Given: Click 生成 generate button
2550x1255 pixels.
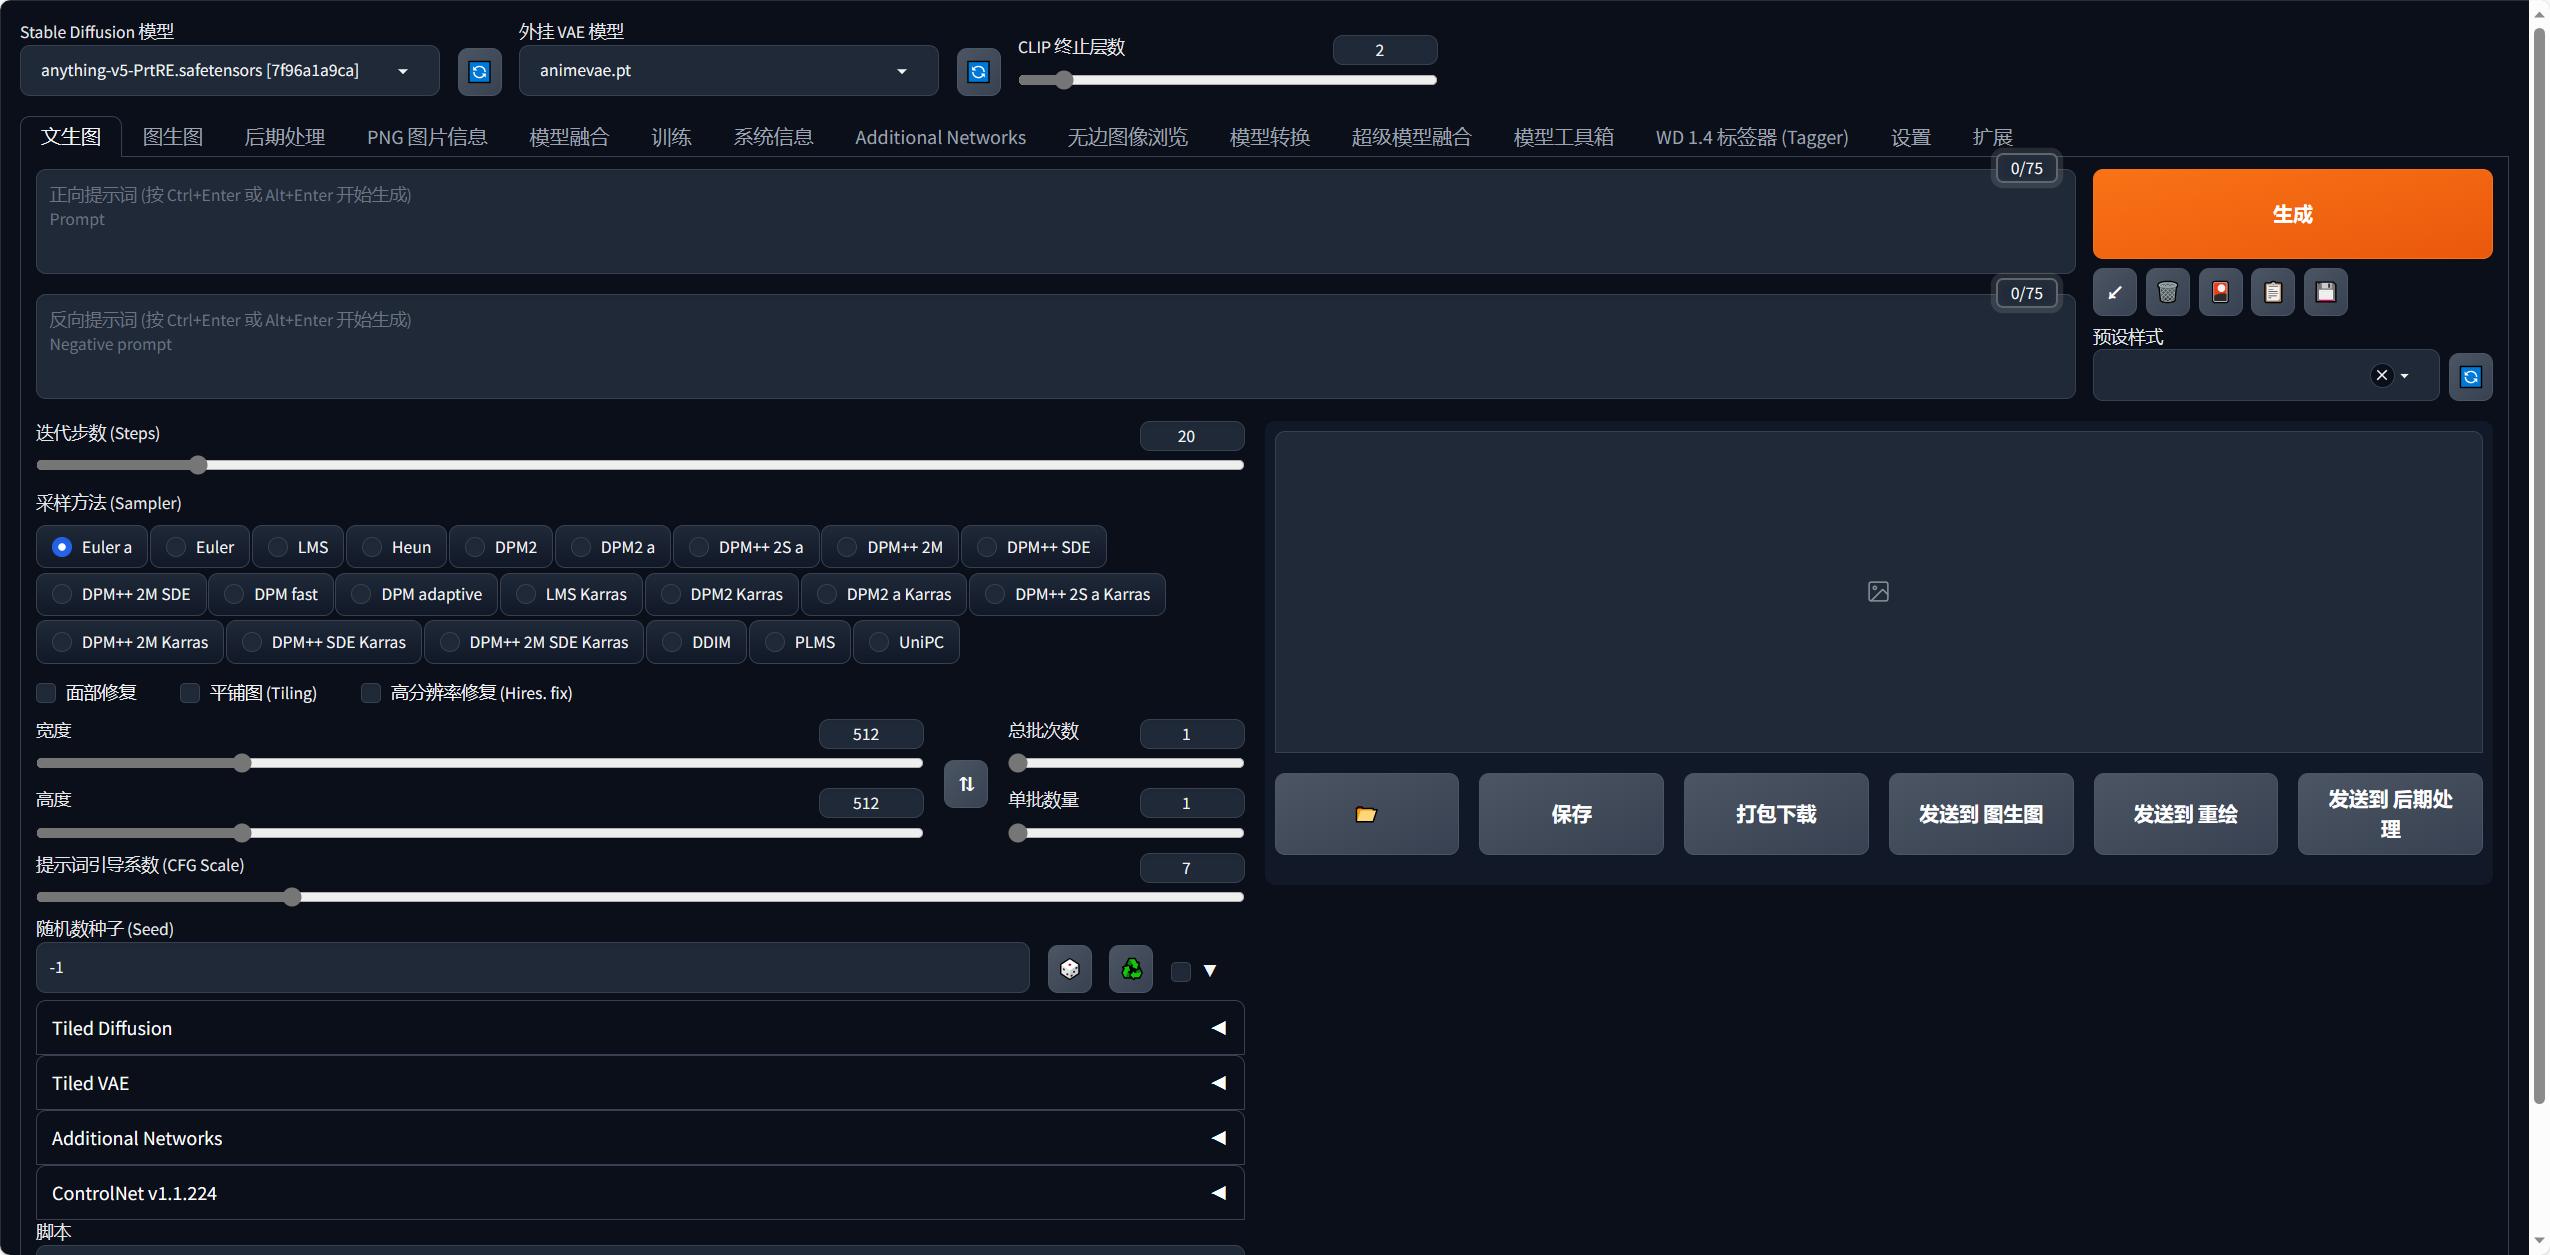Looking at the screenshot, I should (2291, 213).
